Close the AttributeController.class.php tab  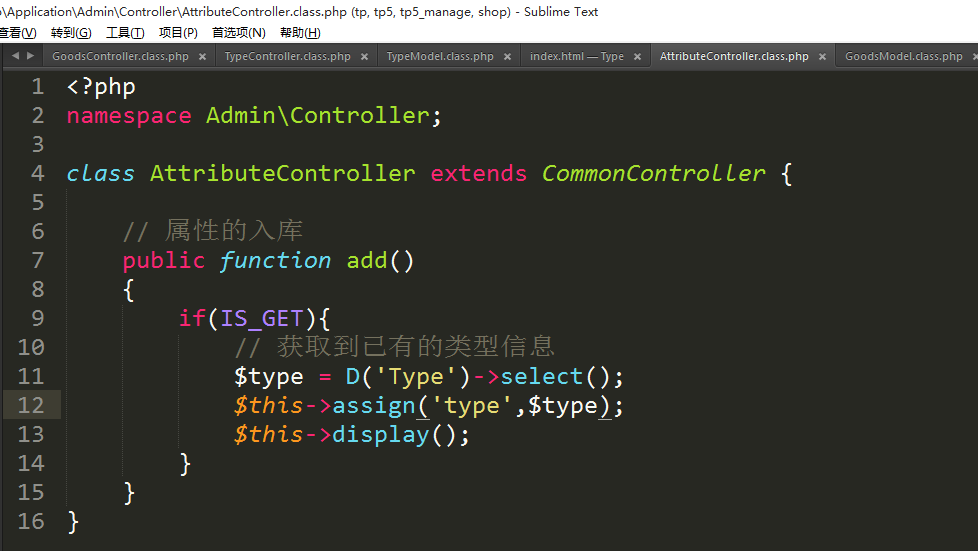pyautogui.click(x=822, y=57)
